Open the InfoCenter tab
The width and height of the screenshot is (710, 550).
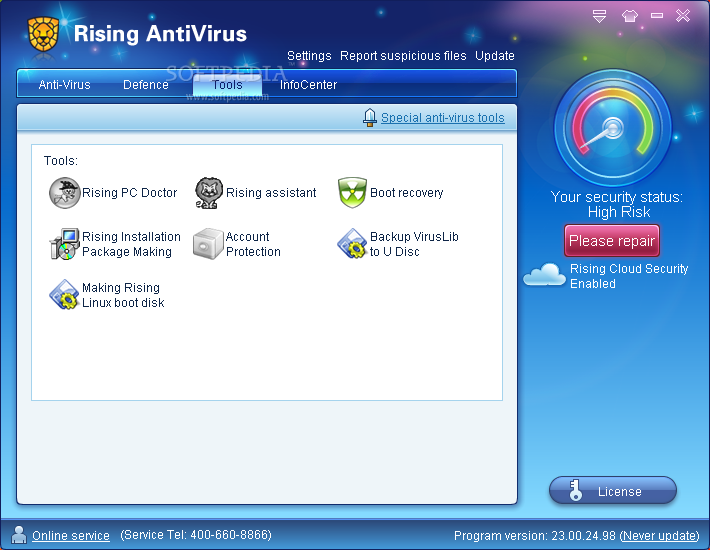pyautogui.click(x=308, y=85)
